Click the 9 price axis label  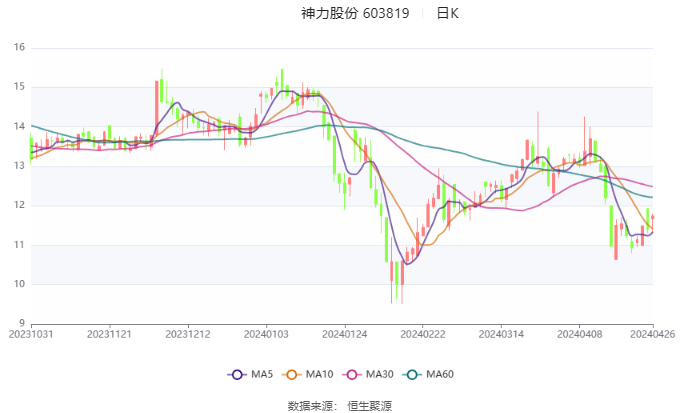(x=22, y=323)
